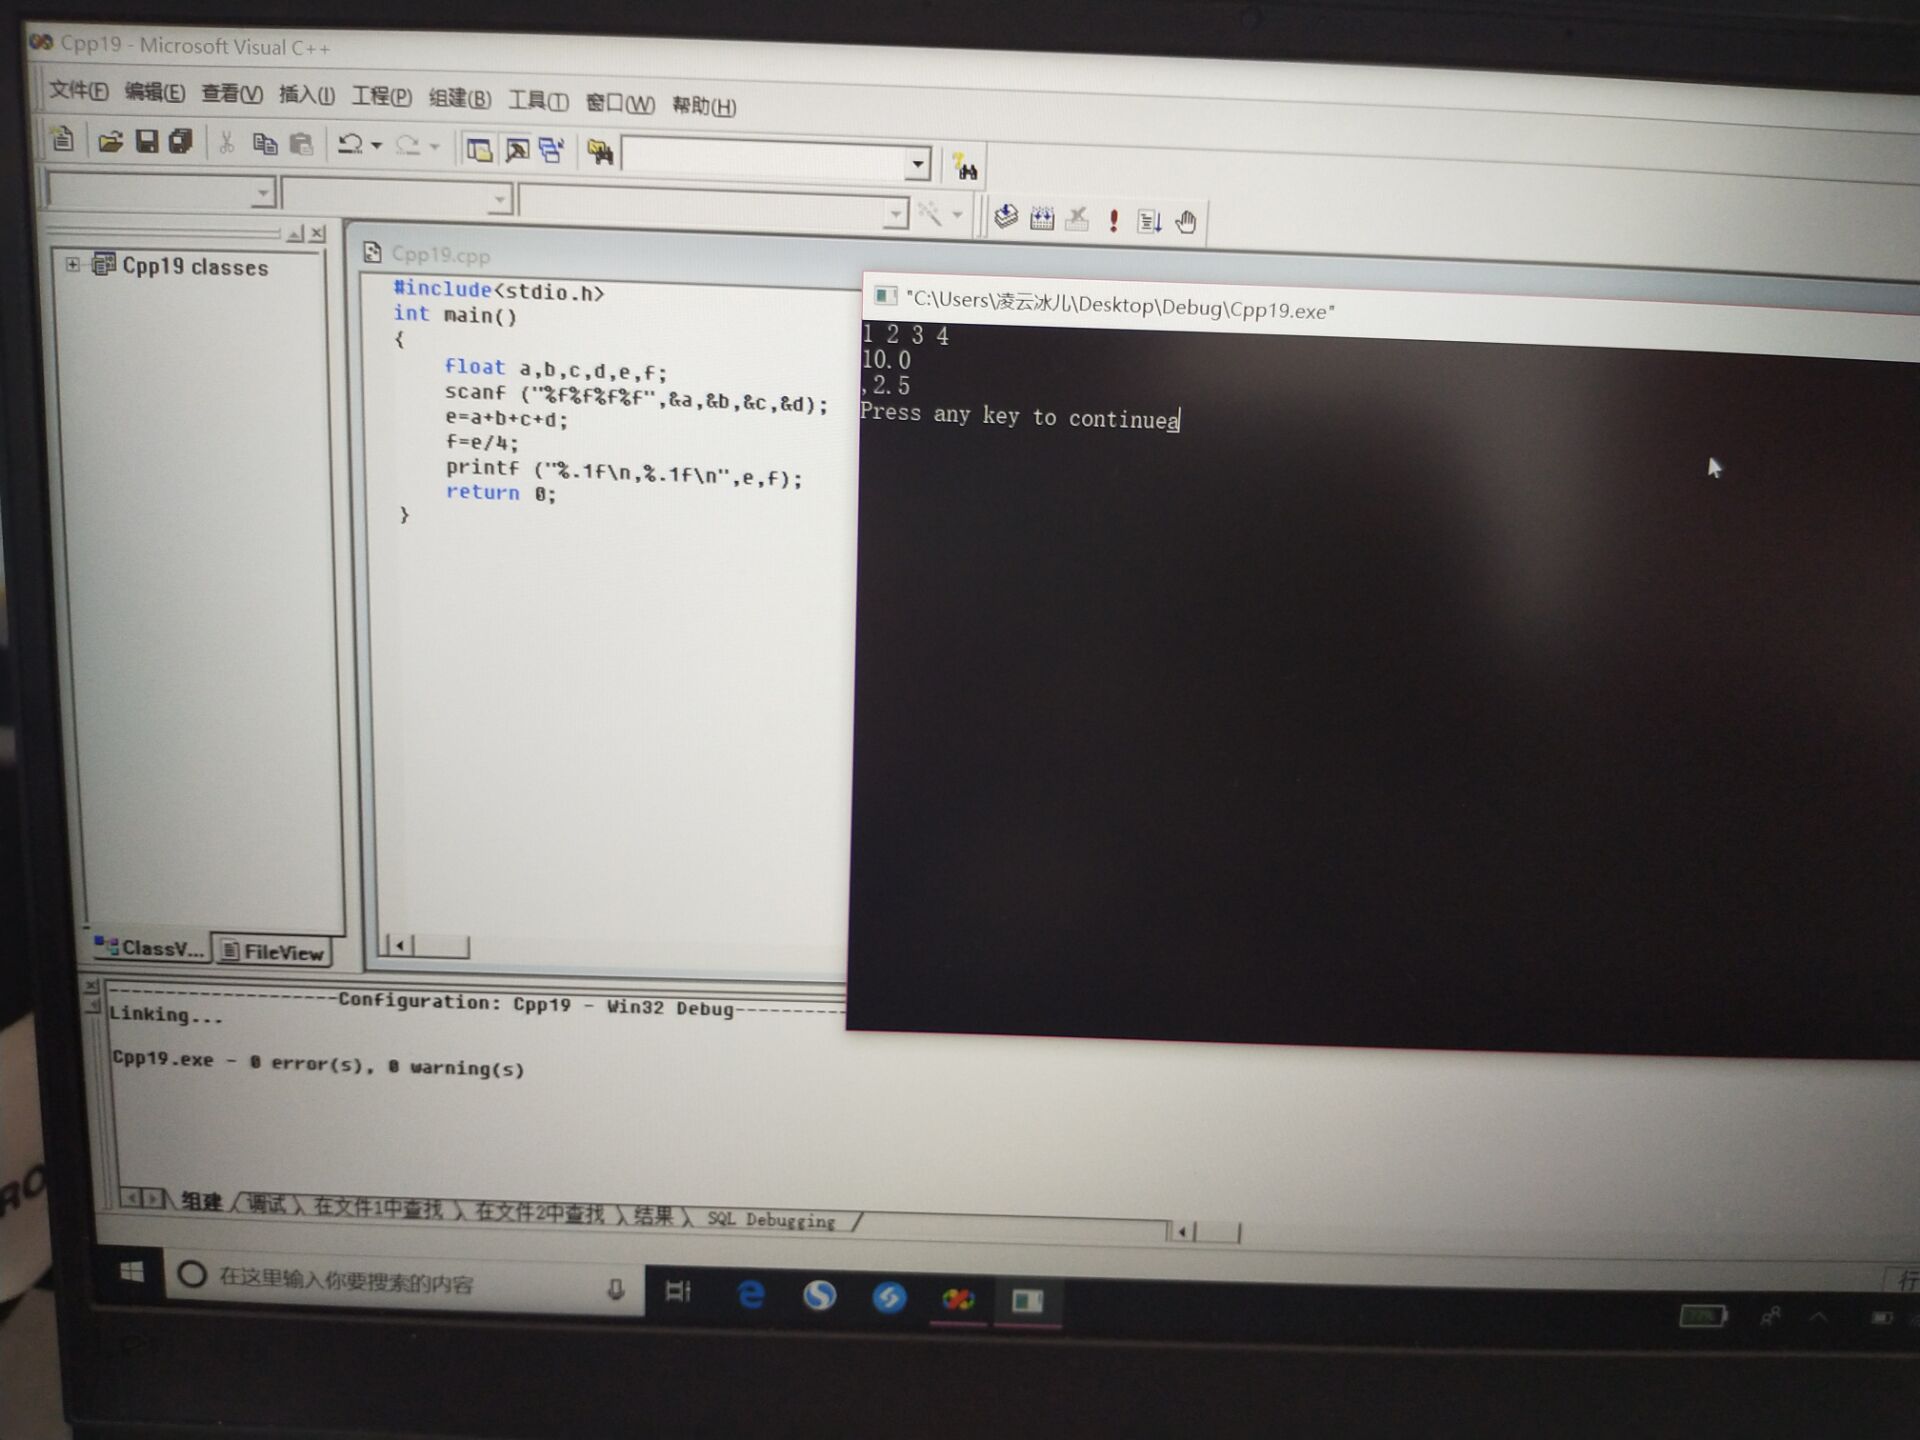Click the Open file folder icon

point(110,142)
